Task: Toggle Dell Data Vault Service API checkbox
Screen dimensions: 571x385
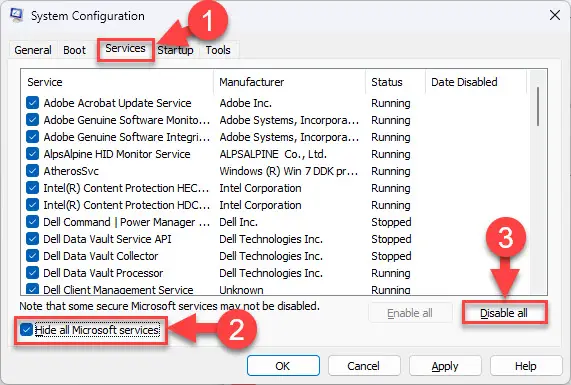Action: click(x=32, y=239)
